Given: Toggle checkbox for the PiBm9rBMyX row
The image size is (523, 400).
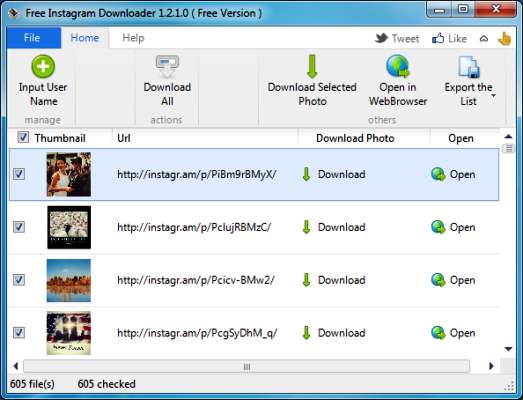Looking at the screenshot, I should click(19, 174).
